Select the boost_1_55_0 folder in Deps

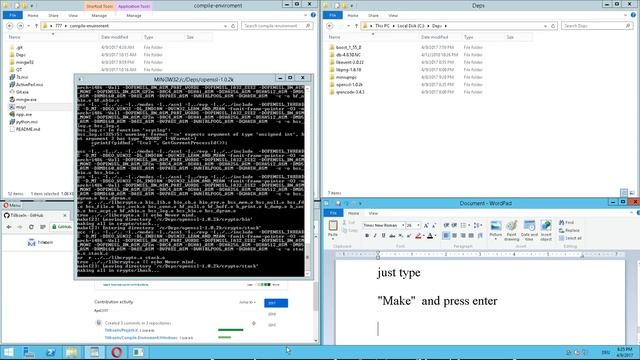(x=348, y=47)
